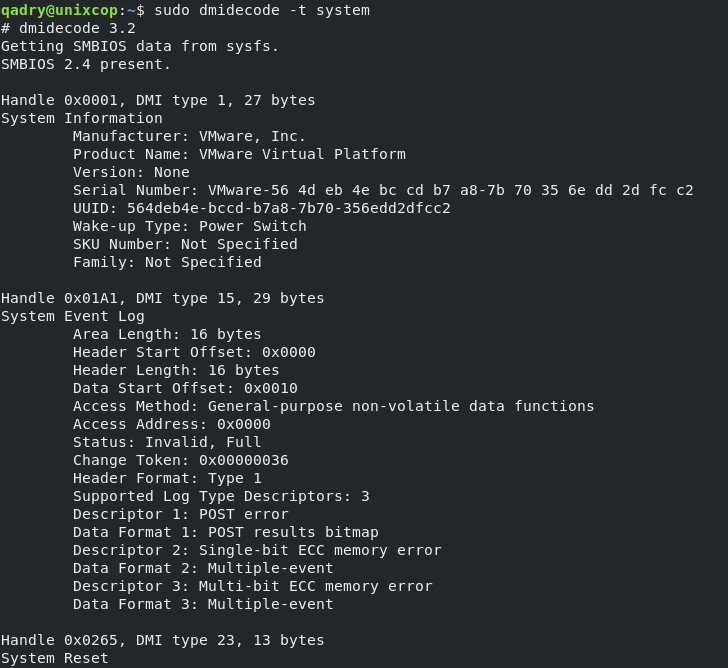Click the 'Handle 0x0265' header line

point(162,640)
